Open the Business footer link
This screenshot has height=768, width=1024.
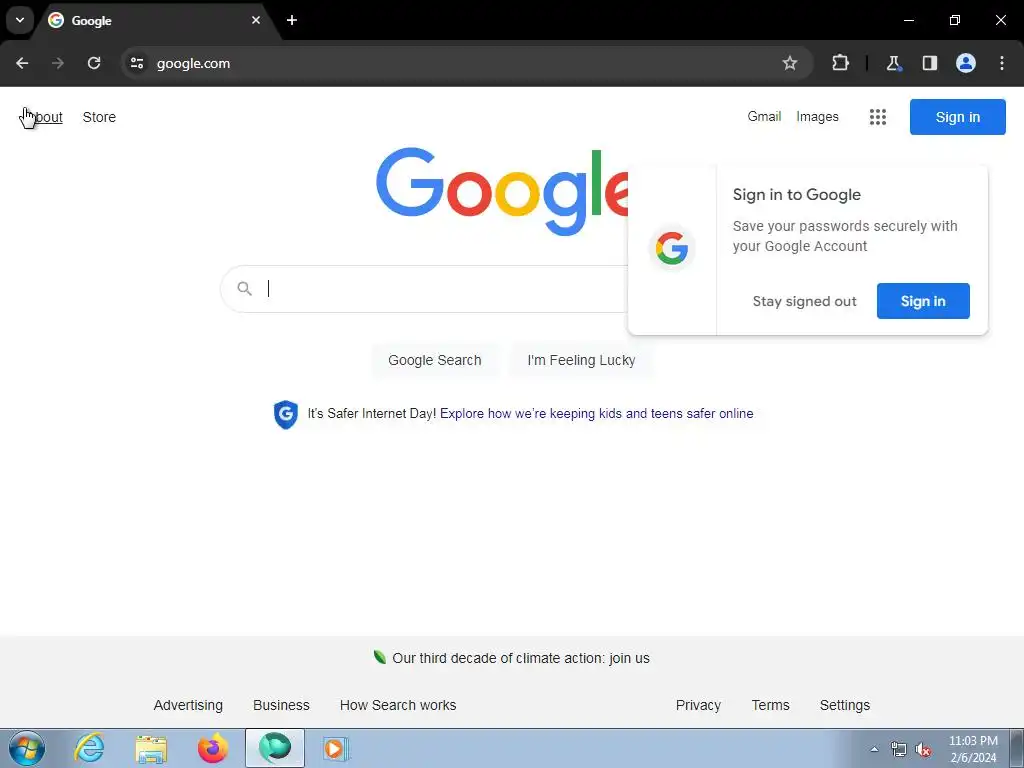(281, 705)
